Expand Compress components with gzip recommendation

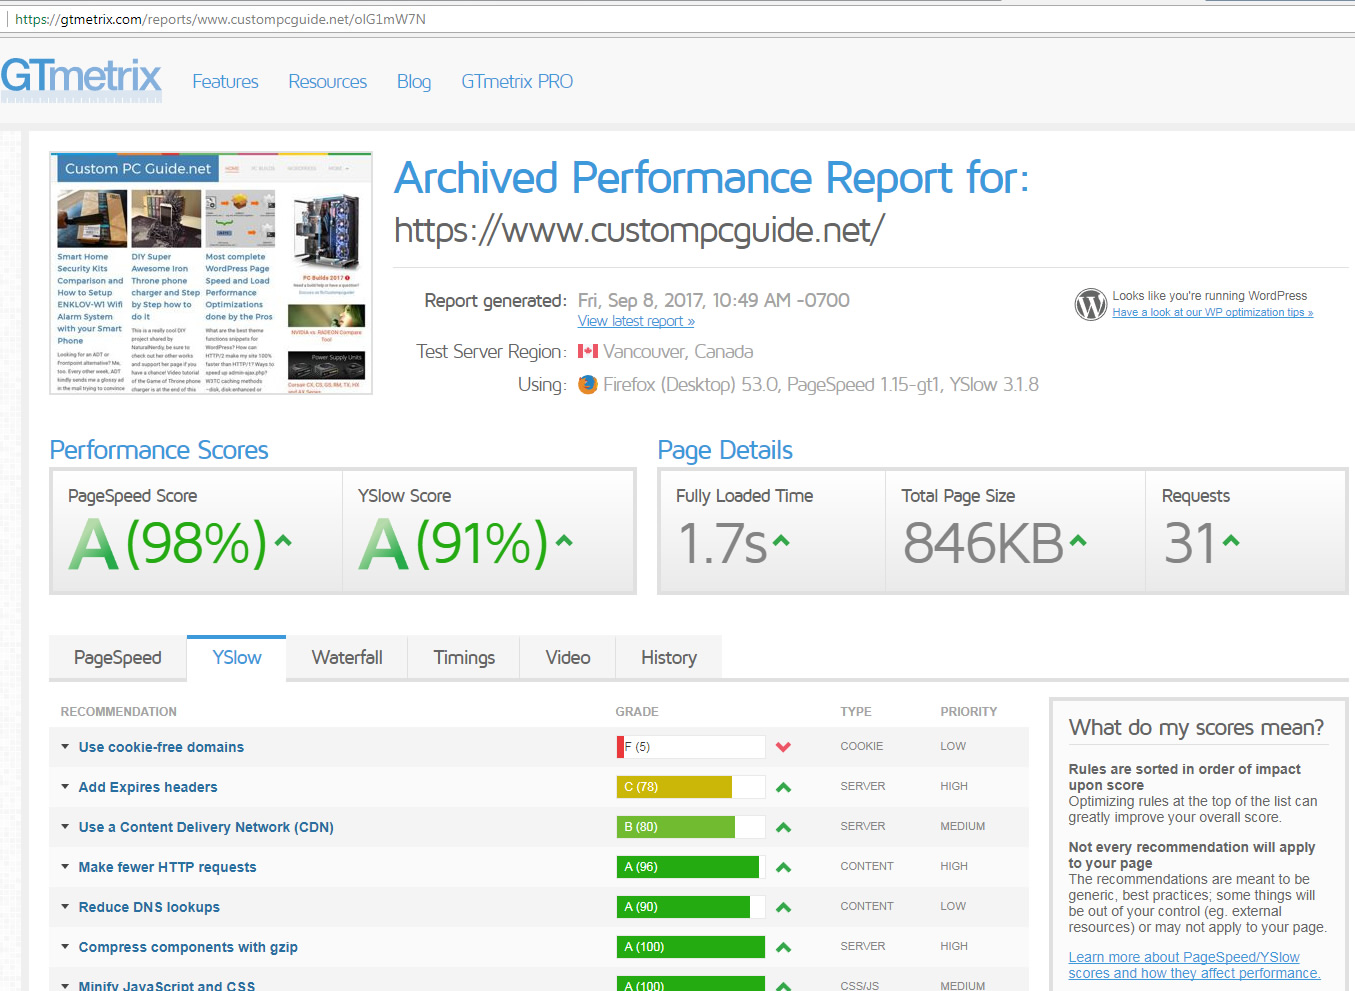(65, 946)
